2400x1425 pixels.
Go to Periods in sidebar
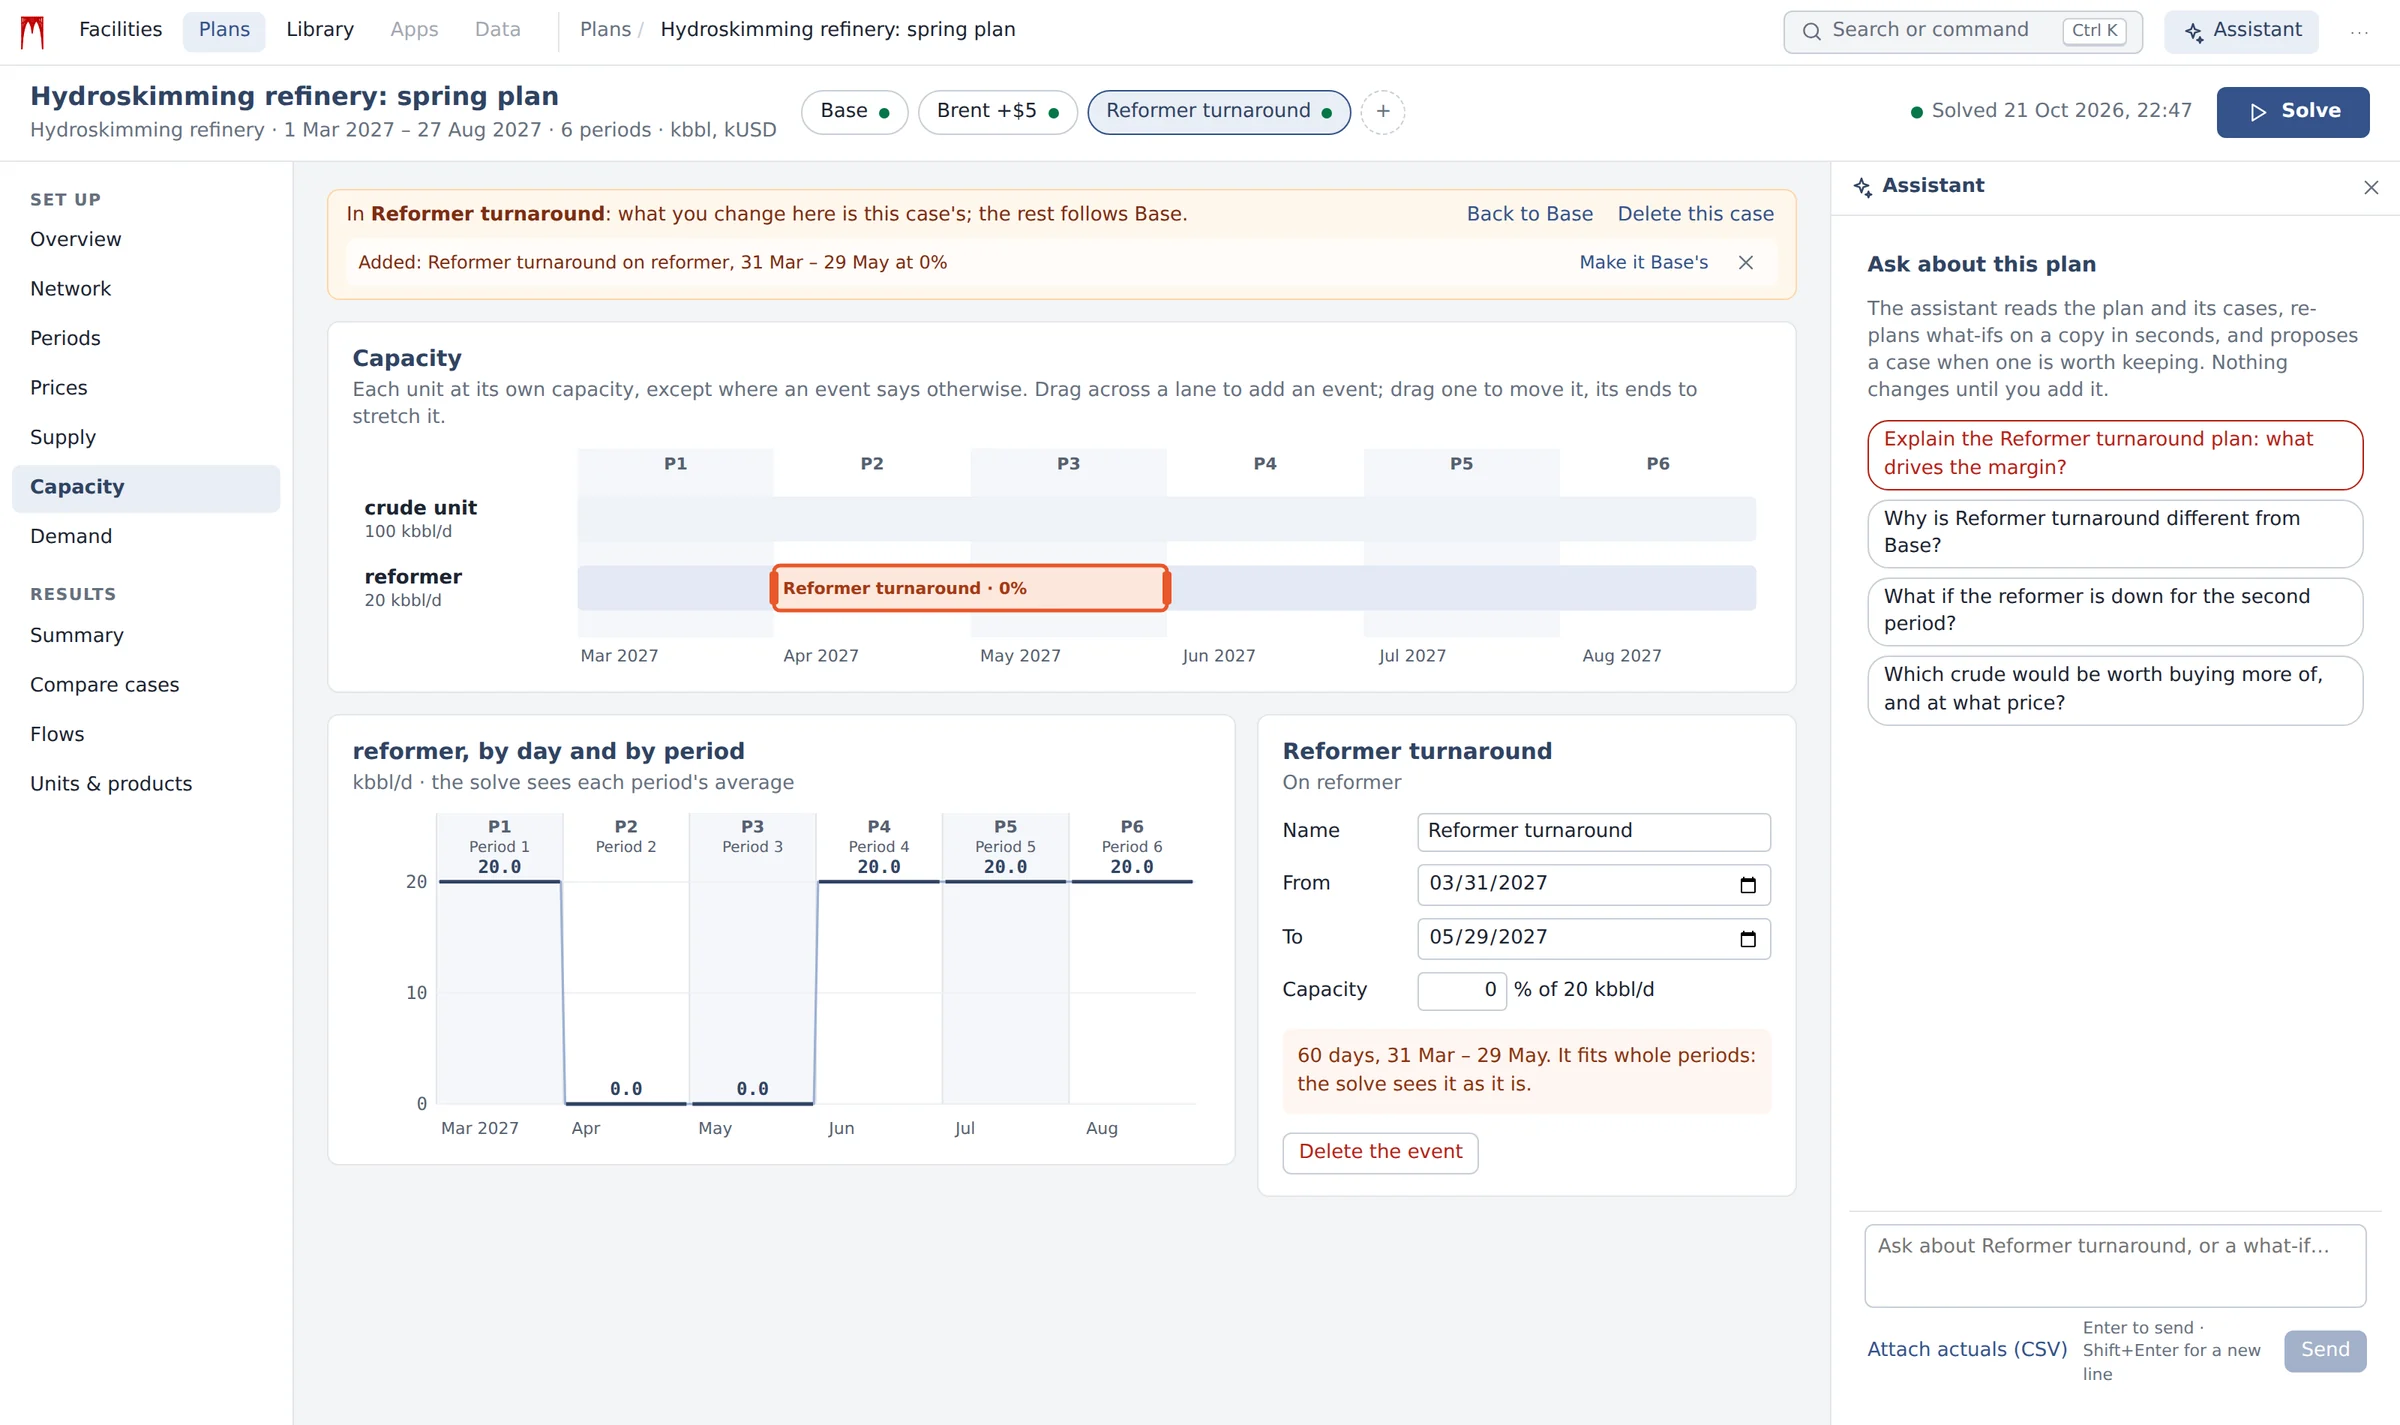click(x=146, y=338)
